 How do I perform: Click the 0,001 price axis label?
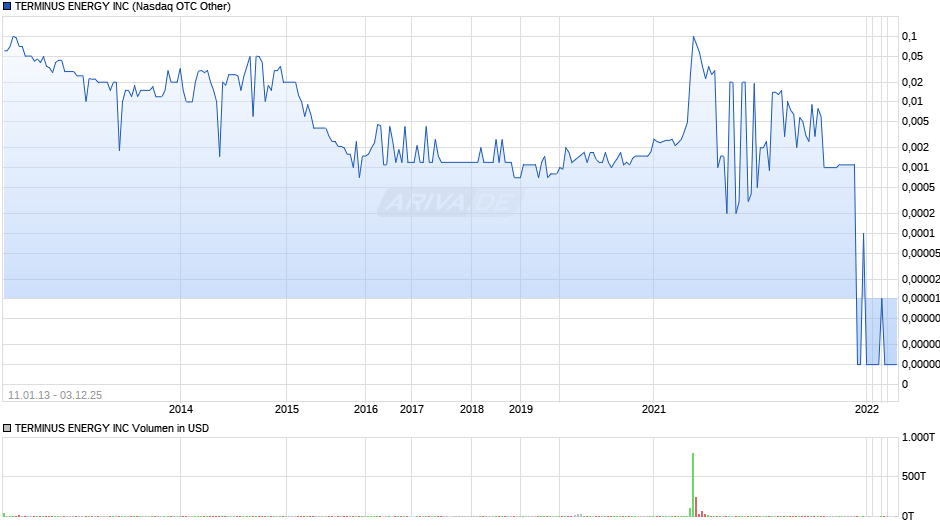(915, 167)
